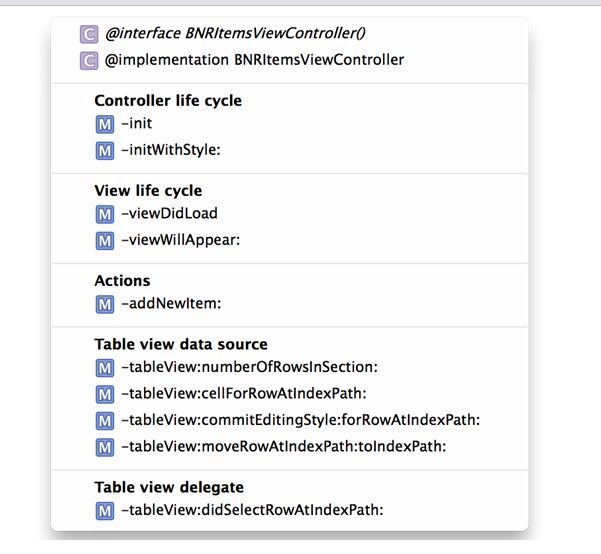
Task: Click method icon beside didSelectRowAtIndexPath
Action: (105, 511)
